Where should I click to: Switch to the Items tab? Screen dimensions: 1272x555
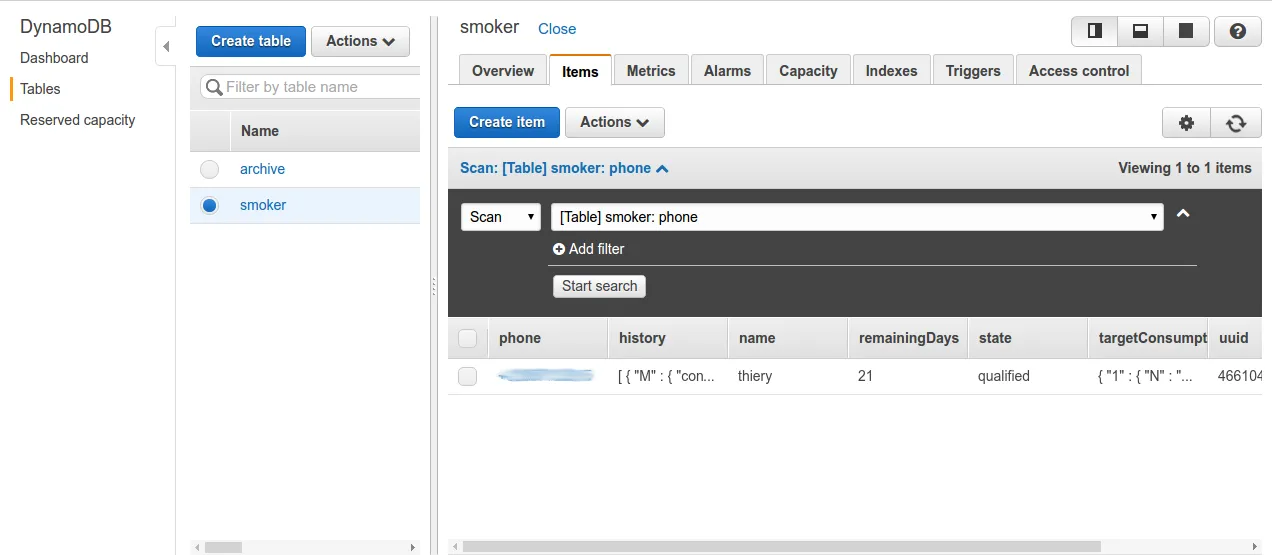coord(580,71)
